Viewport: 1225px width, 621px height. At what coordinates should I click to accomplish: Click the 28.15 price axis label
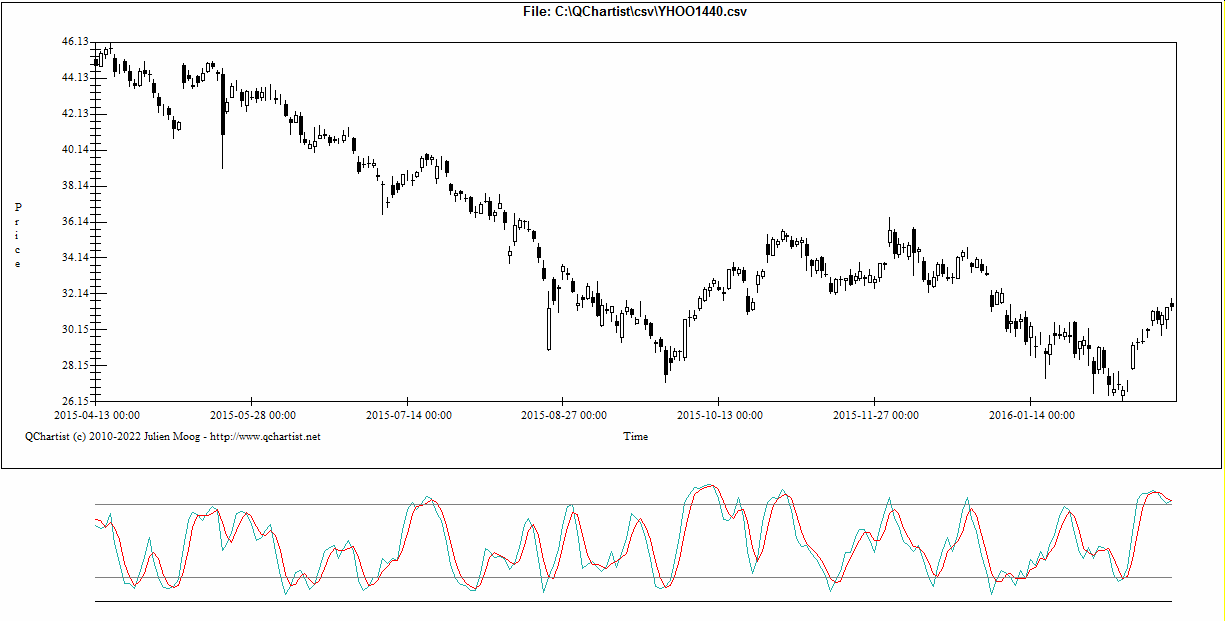75,366
